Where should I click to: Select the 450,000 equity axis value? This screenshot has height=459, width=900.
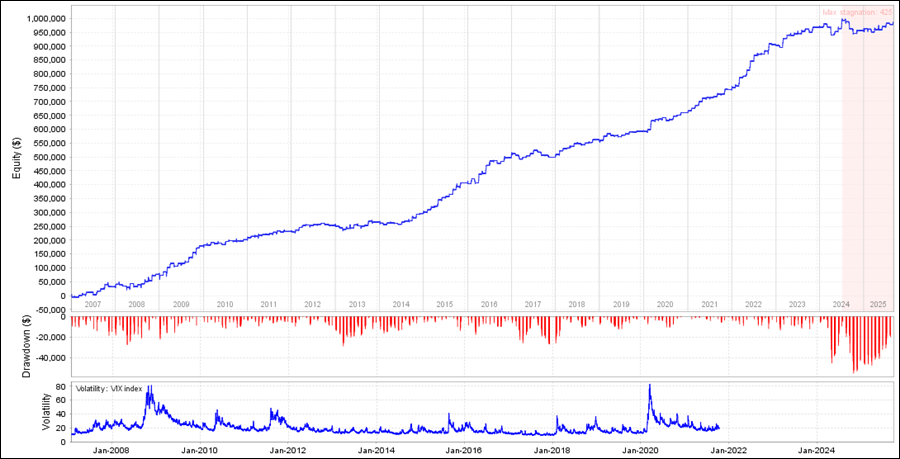point(50,171)
